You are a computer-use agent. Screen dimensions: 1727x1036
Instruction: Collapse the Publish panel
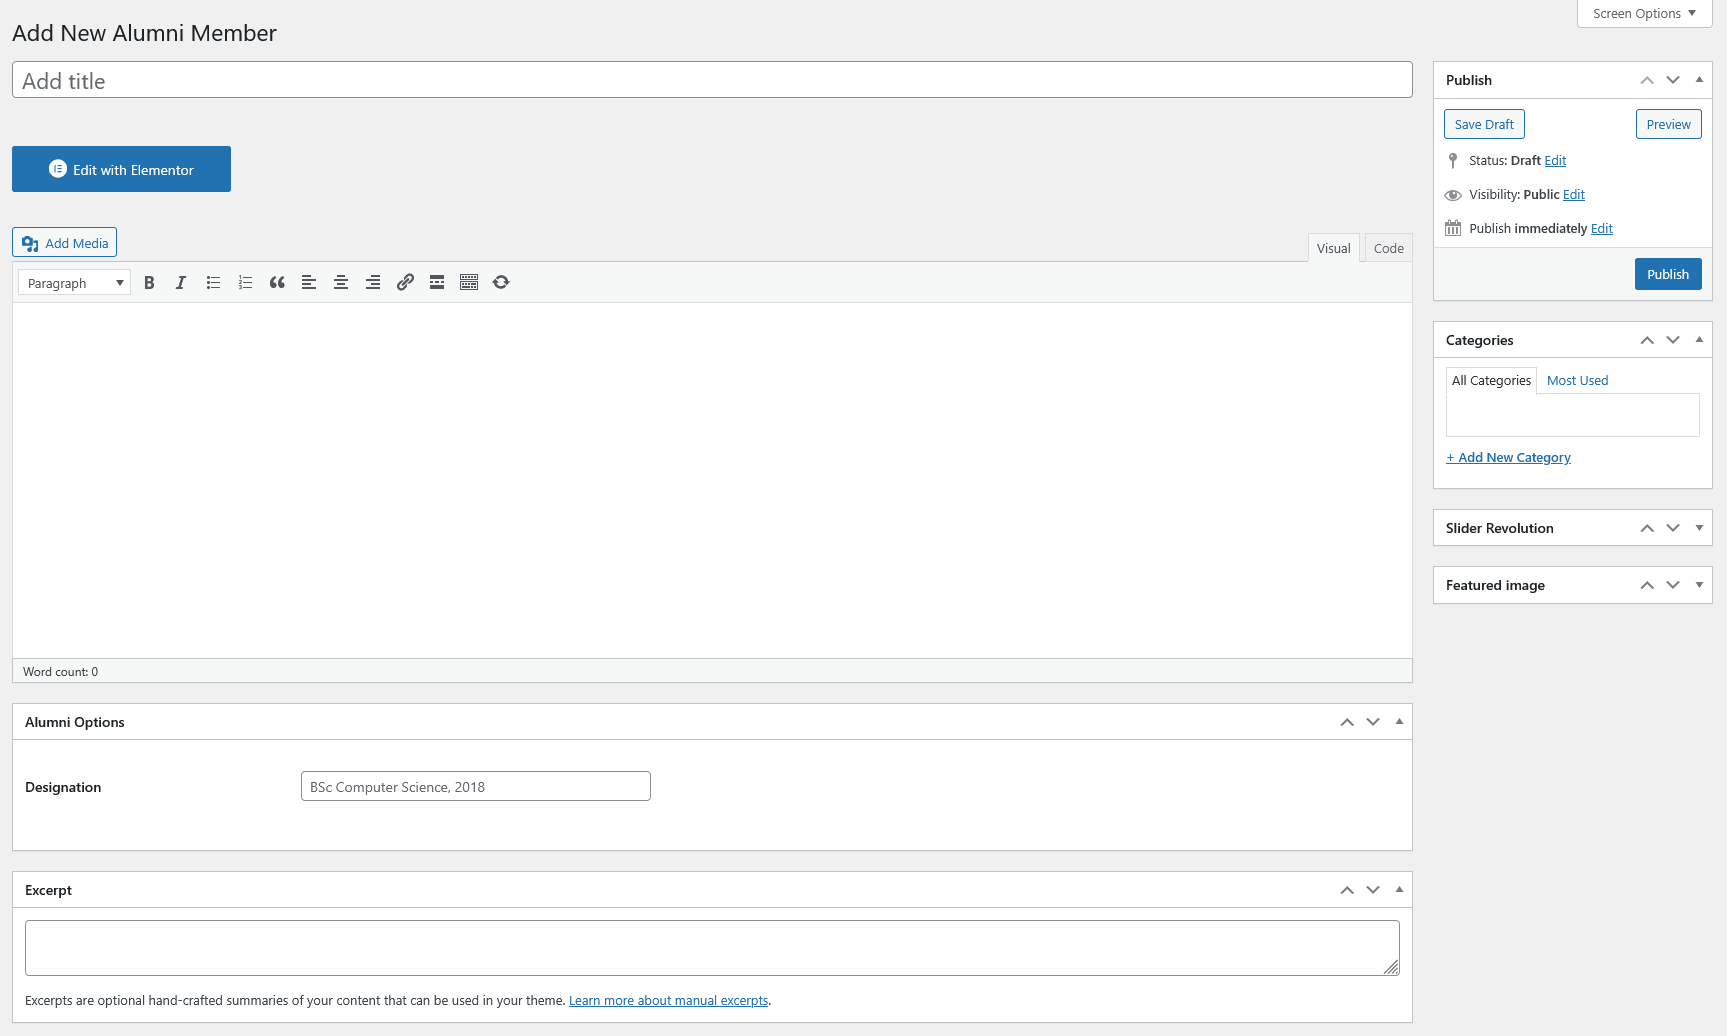click(1699, 80)
